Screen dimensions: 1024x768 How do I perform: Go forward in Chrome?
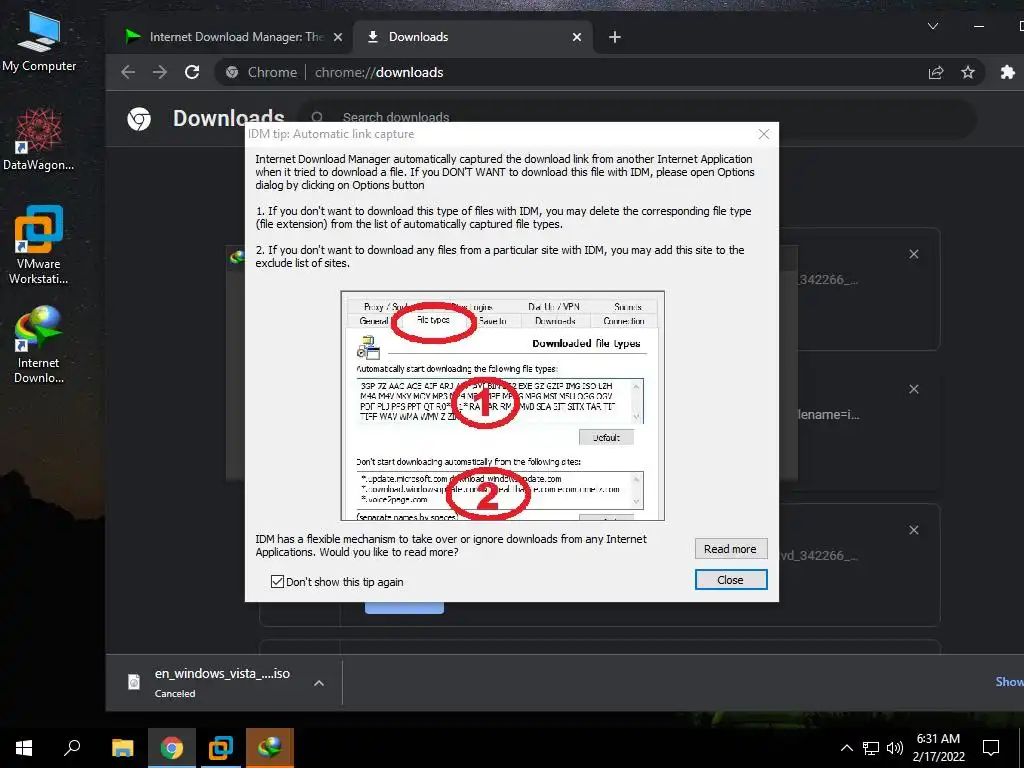(x=160, y=72)
